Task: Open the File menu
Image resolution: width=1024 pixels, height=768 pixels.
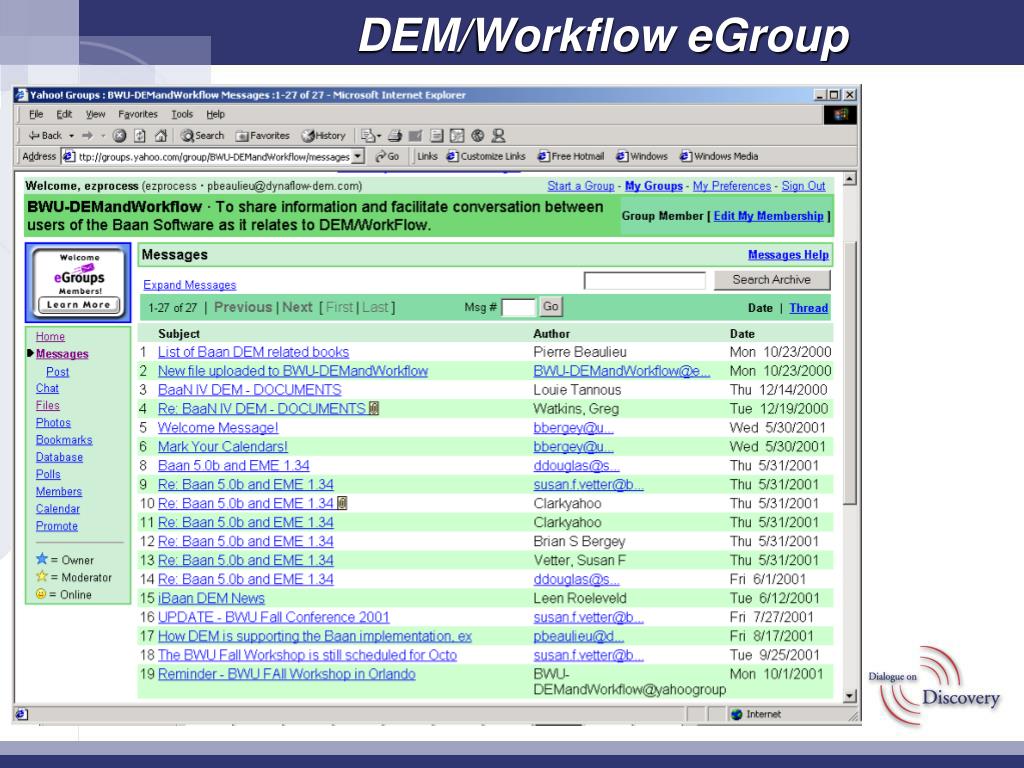Action: coord(36,114)
